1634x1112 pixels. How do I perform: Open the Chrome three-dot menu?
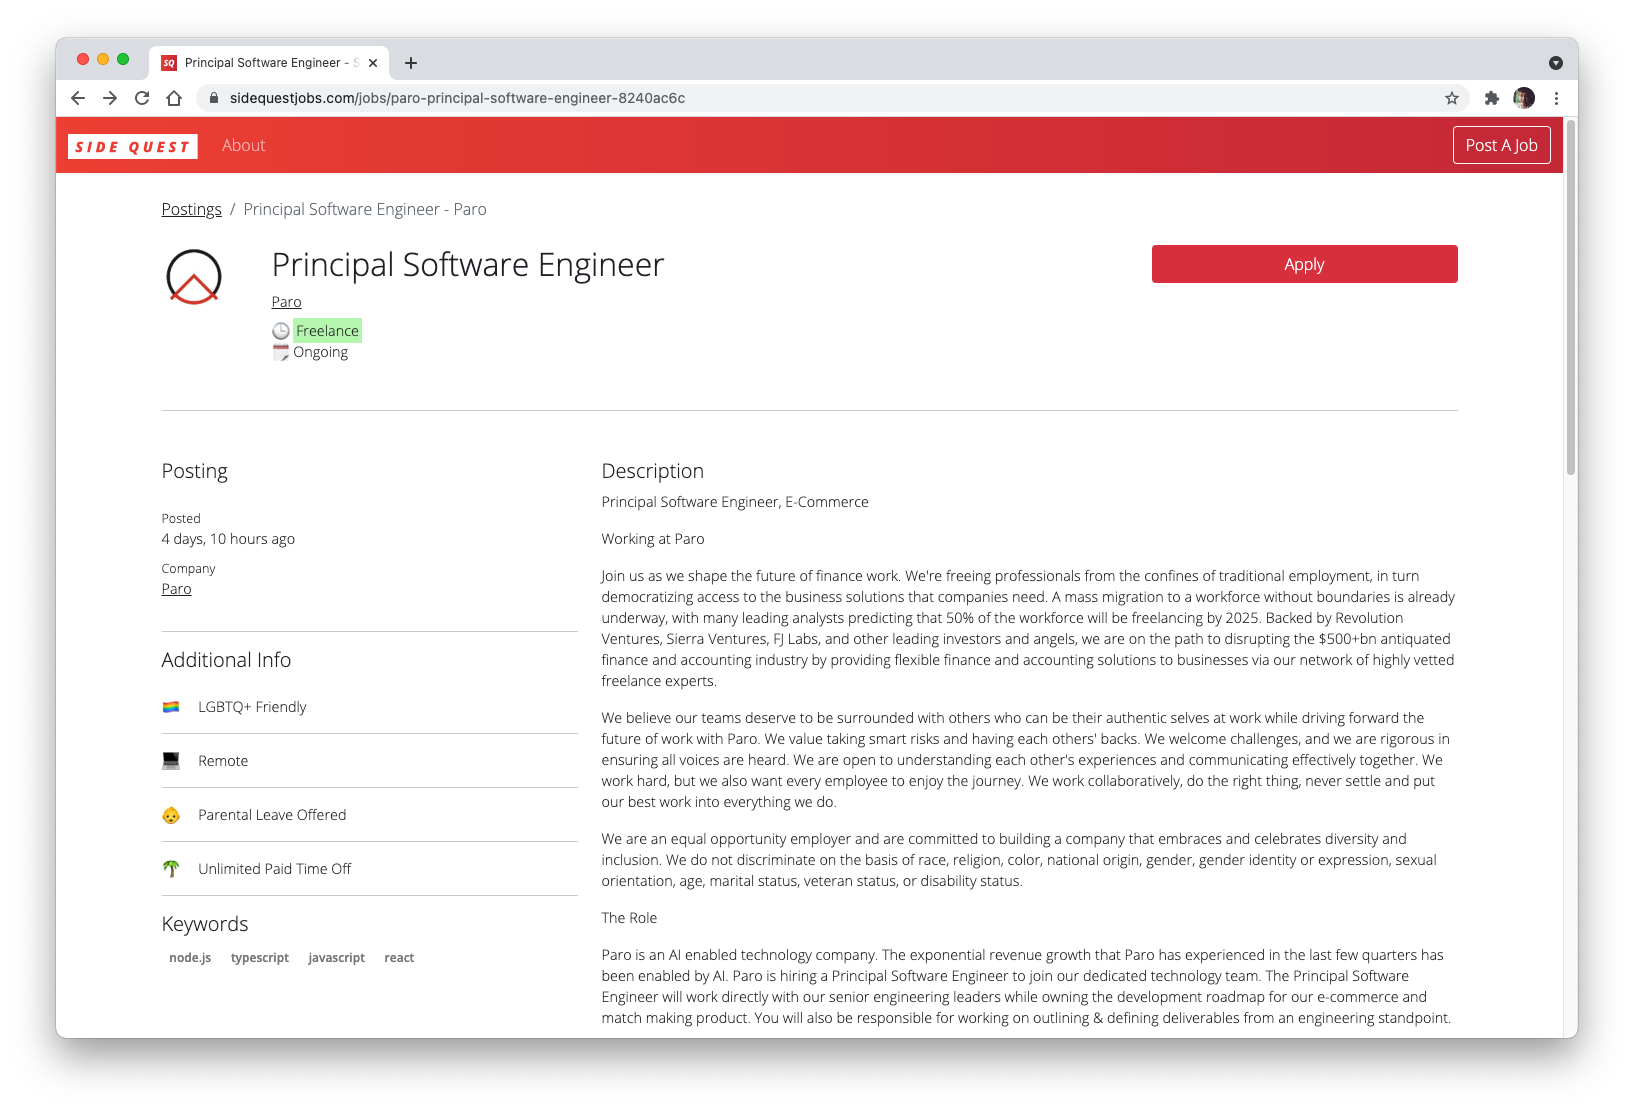pyautogui.click(x=1556, y=98)
